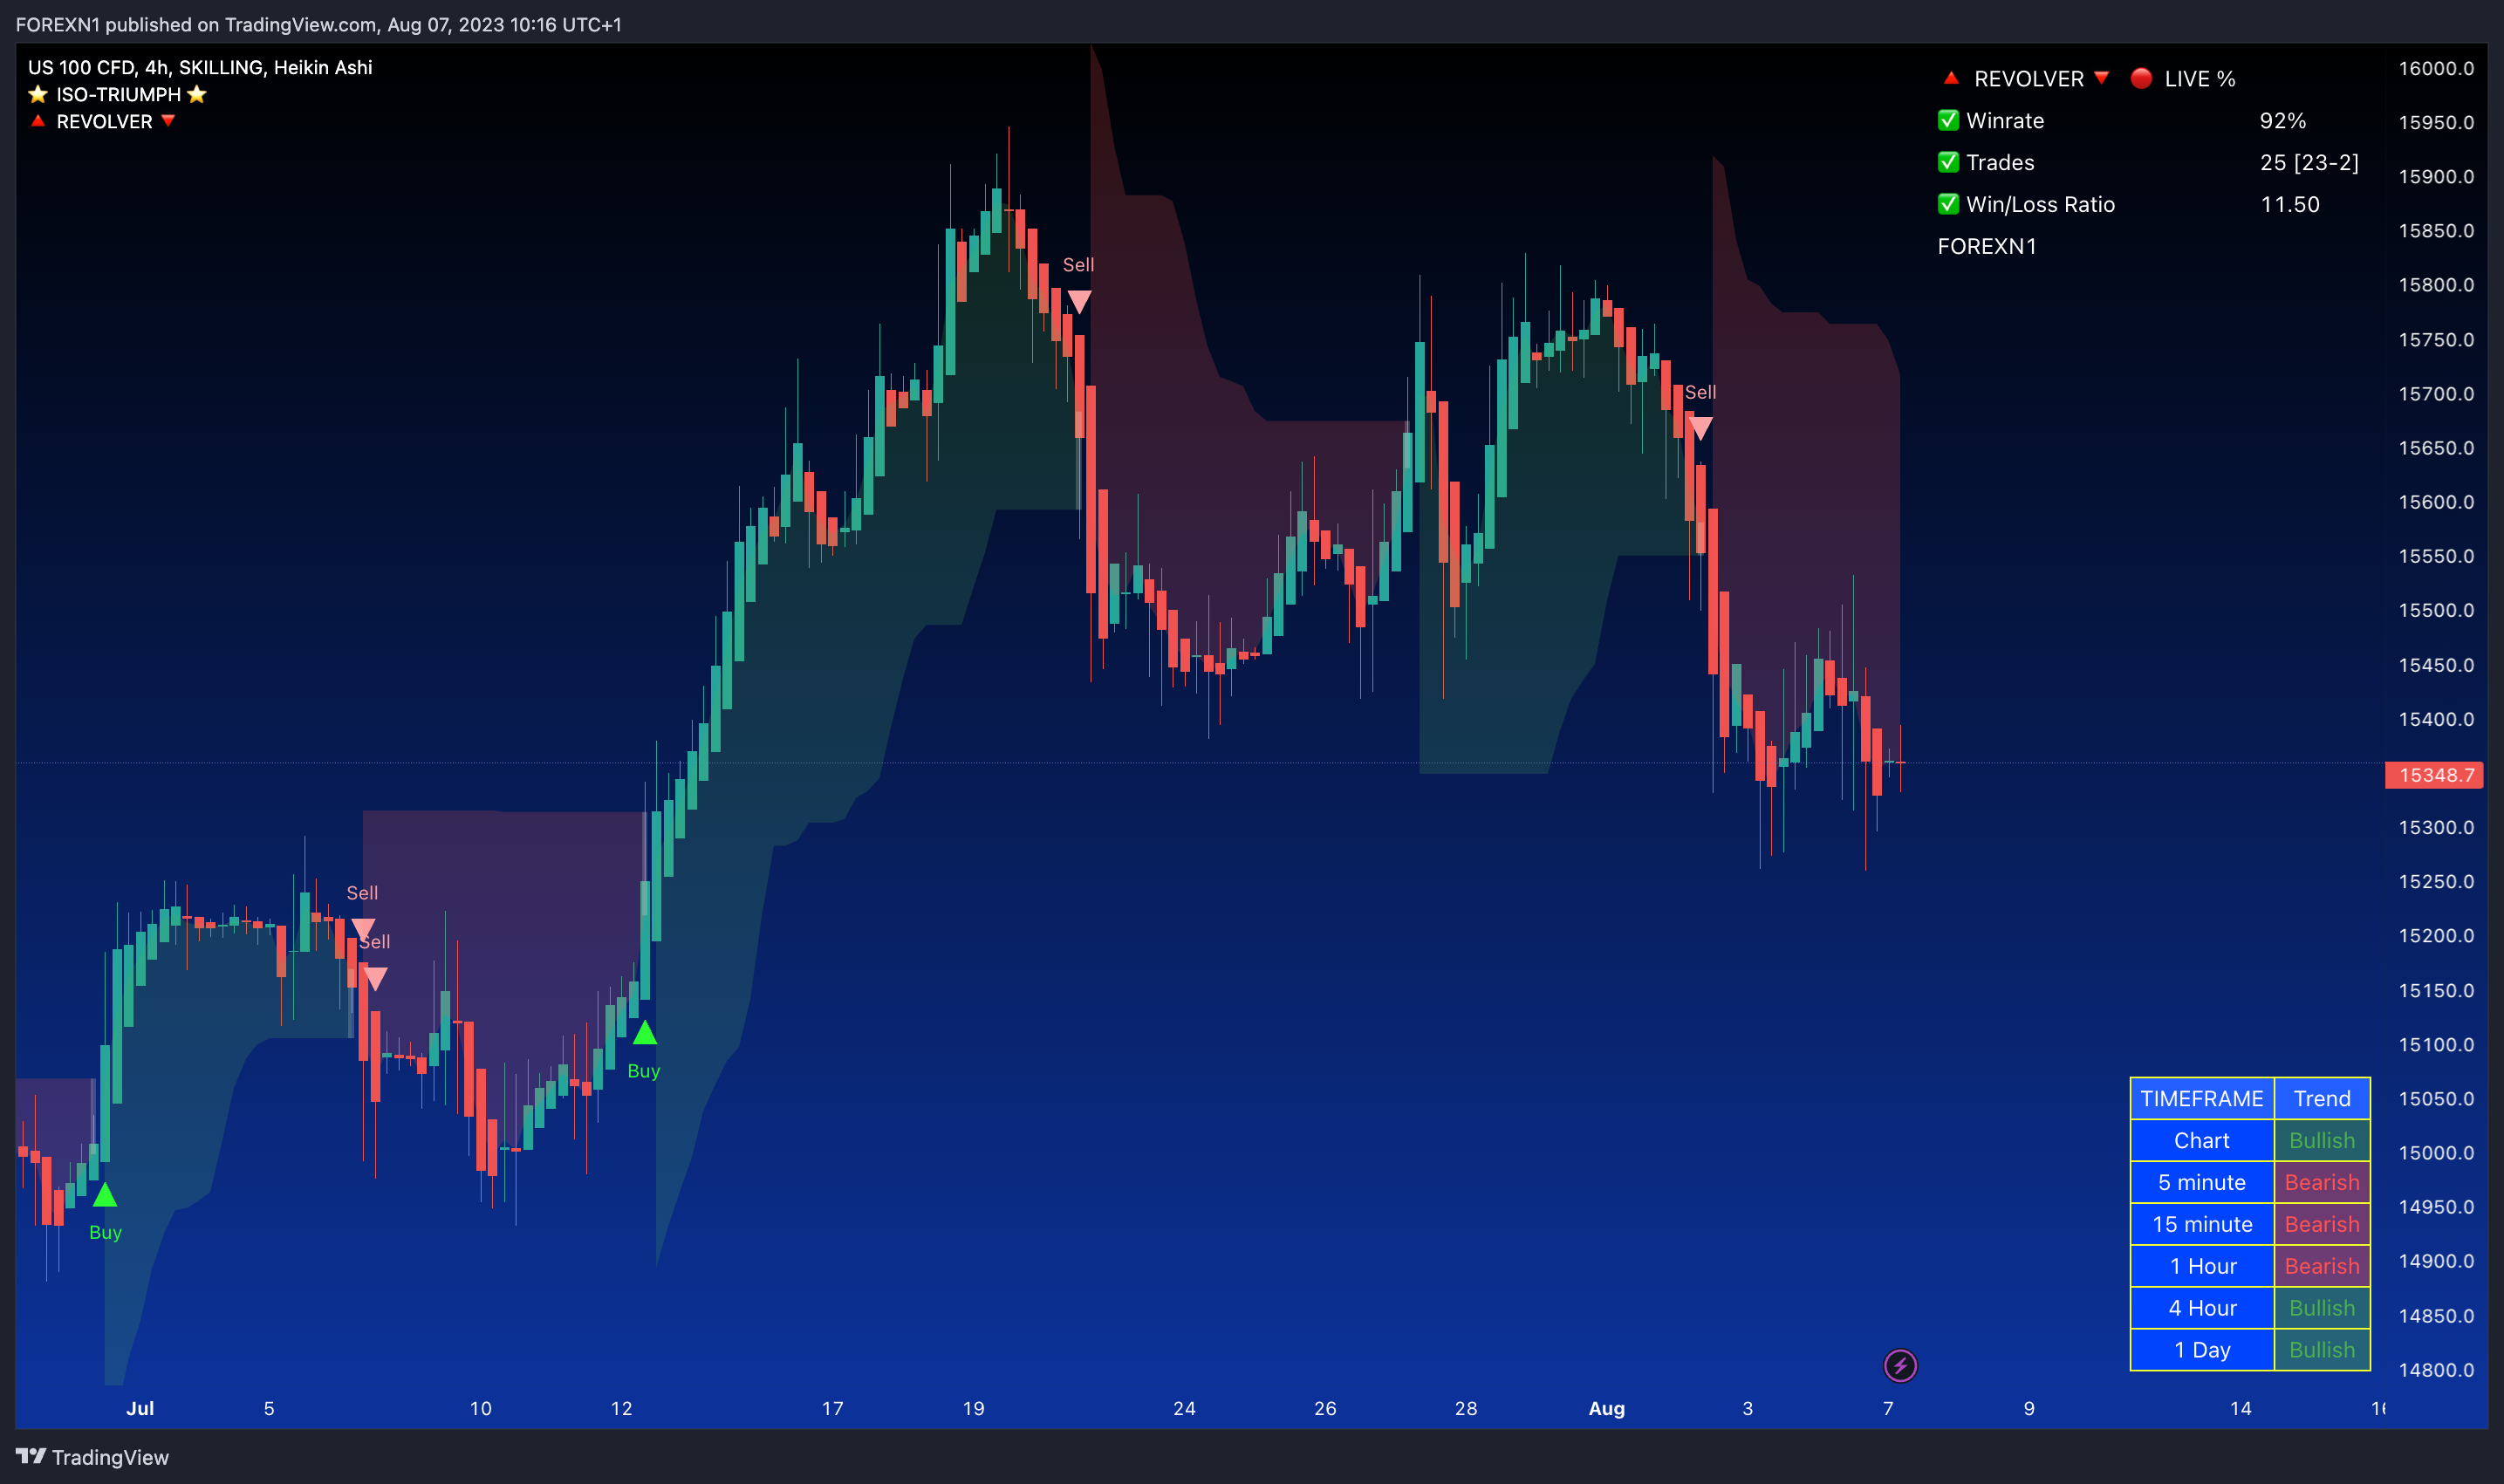Click the Bearish cell for 15 minute
The height and width of the screenshot is (1484, 2504).
pyautogui.click(x=2322, y=1224)
